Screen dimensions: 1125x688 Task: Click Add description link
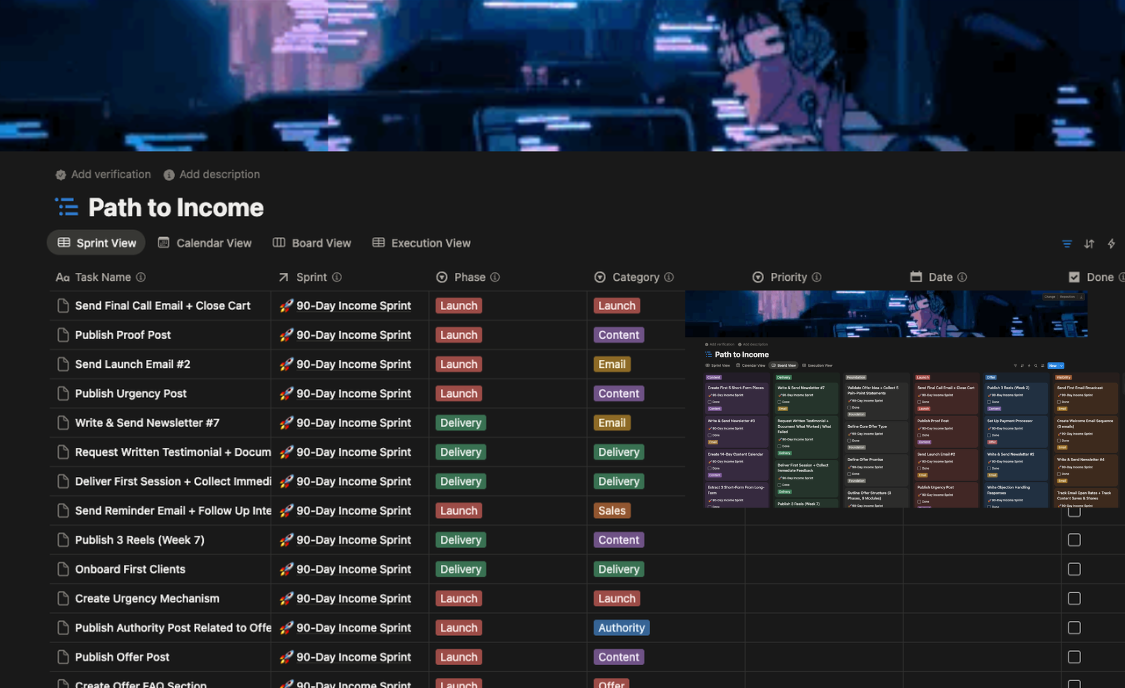pyautogui.click(x=212, y=174)
